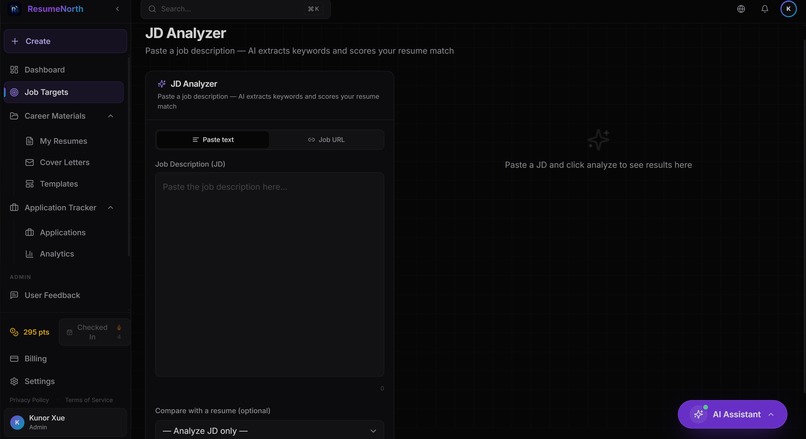Screen dimensions: 806x439
Task: Open the Terms of Service link
Action: pos(89,400)
